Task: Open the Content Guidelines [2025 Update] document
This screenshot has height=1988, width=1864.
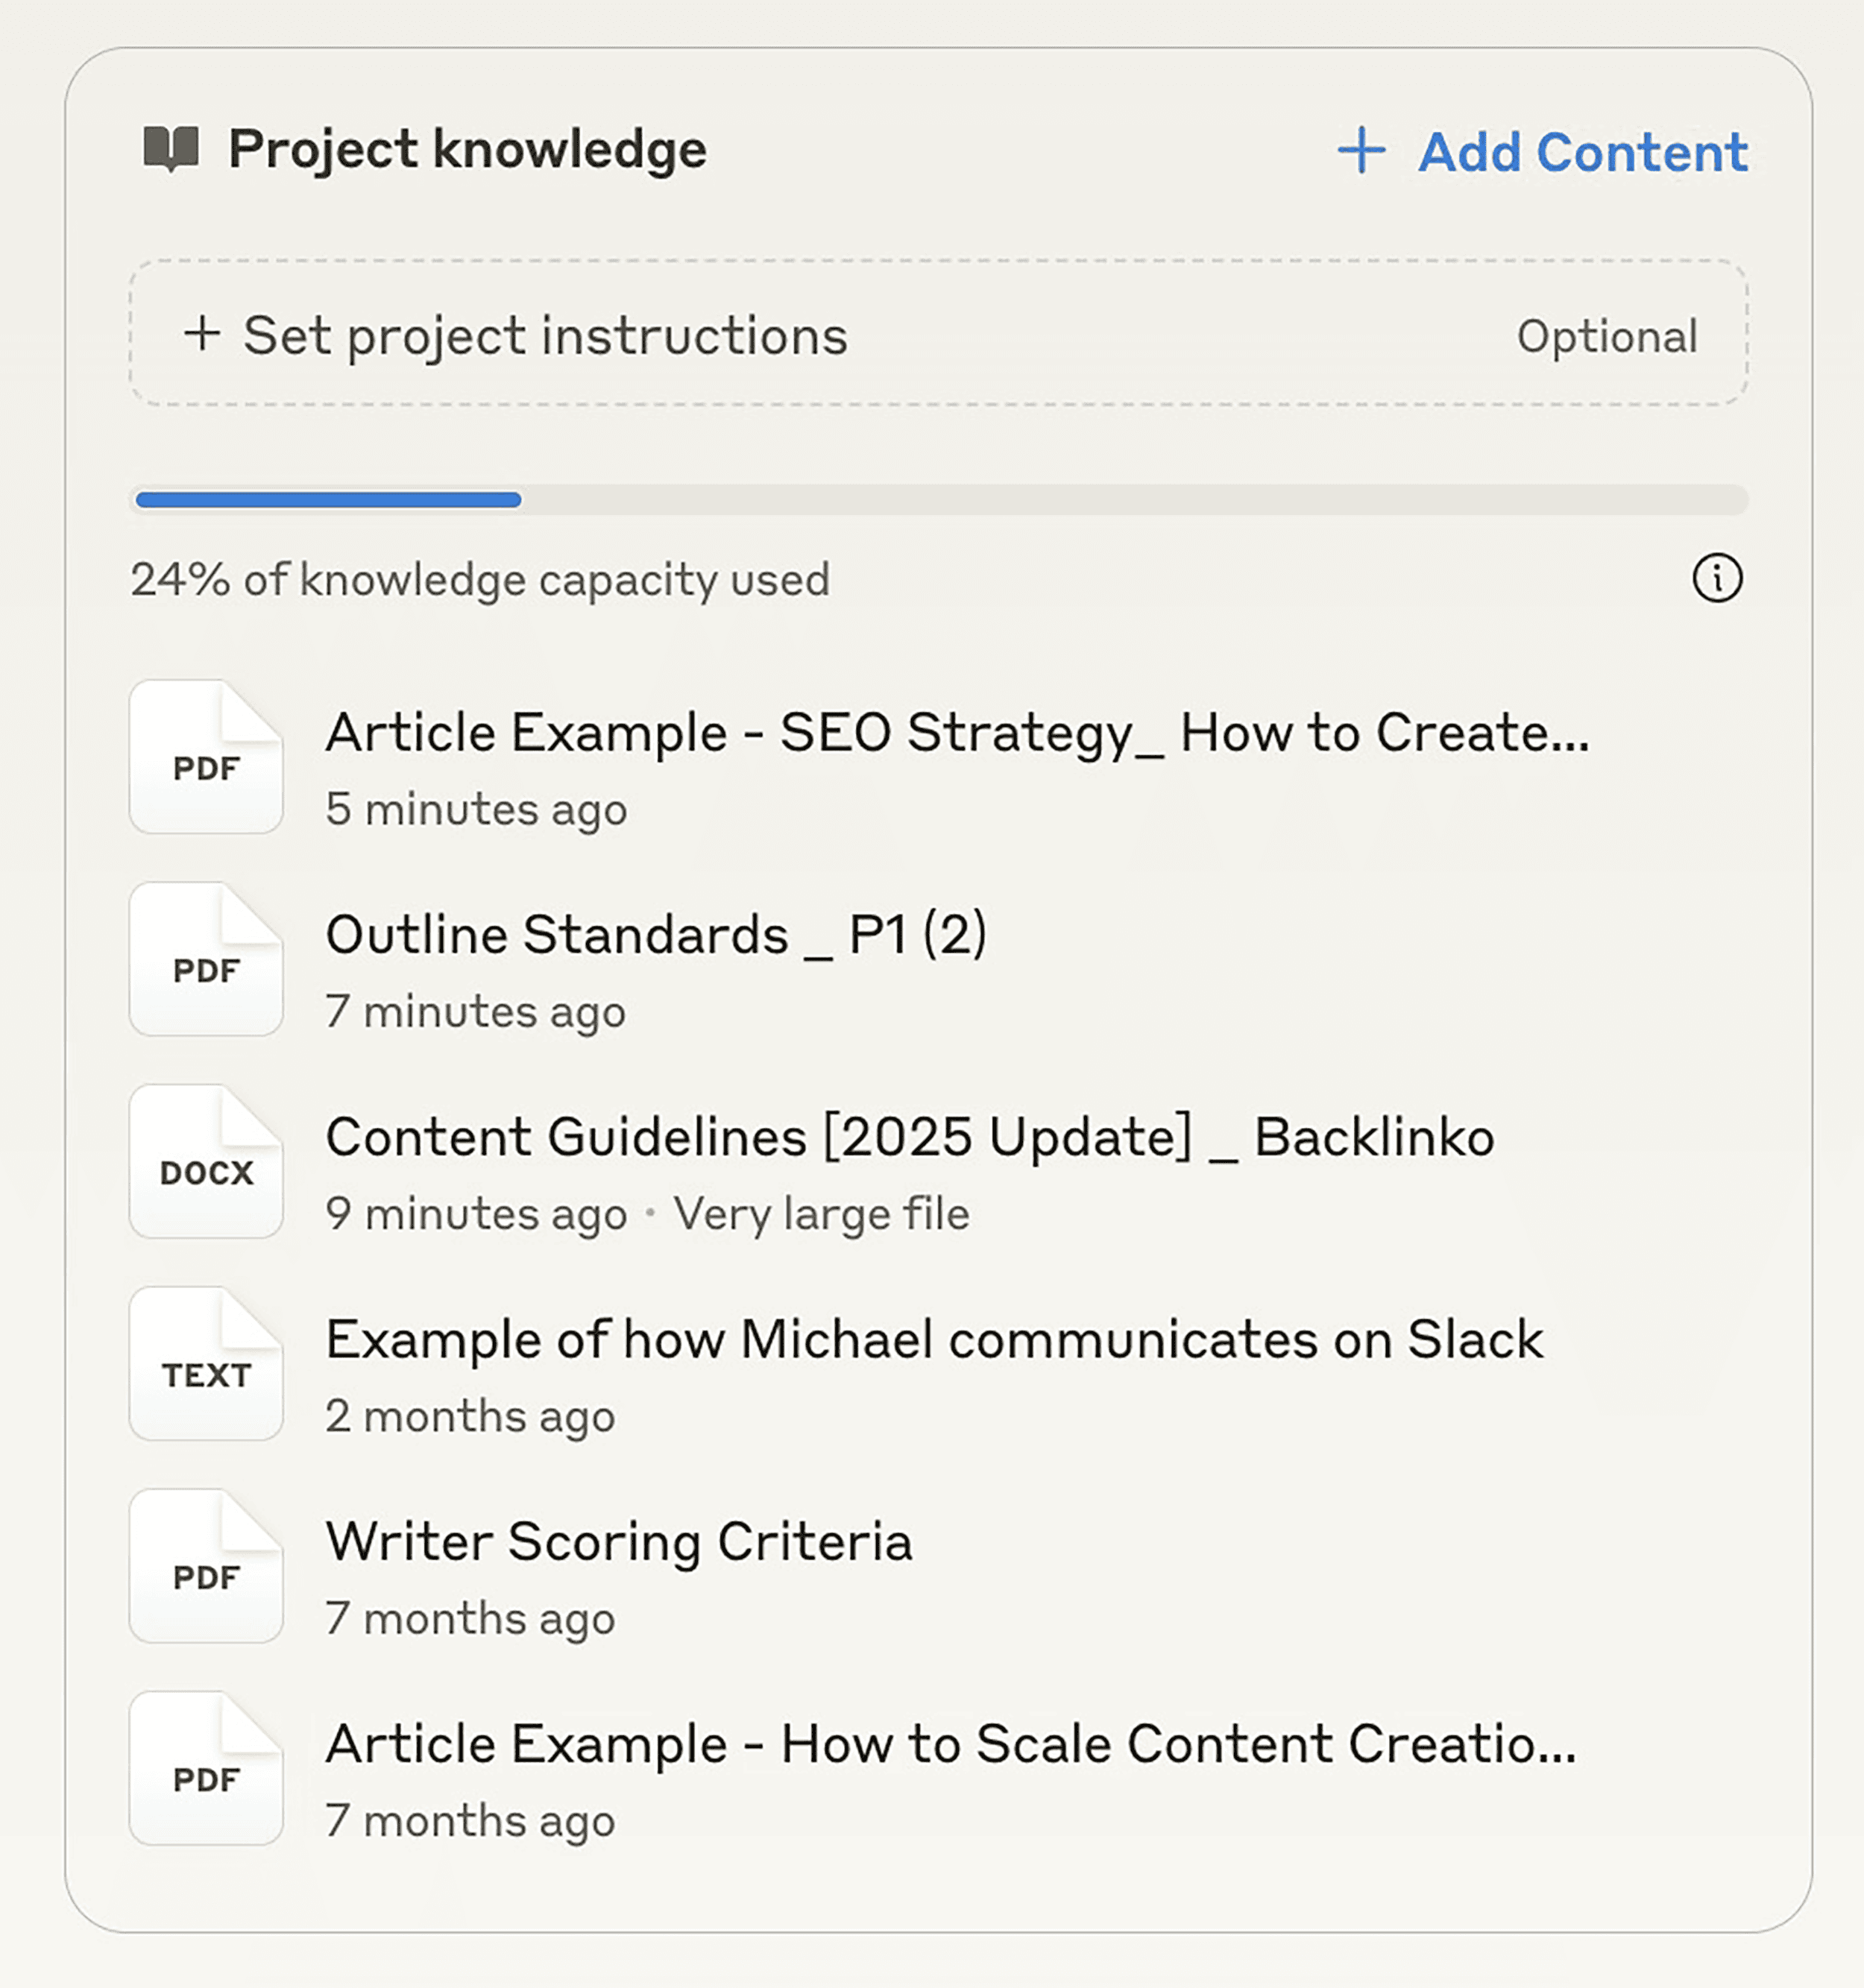Action: (910, 1137)
